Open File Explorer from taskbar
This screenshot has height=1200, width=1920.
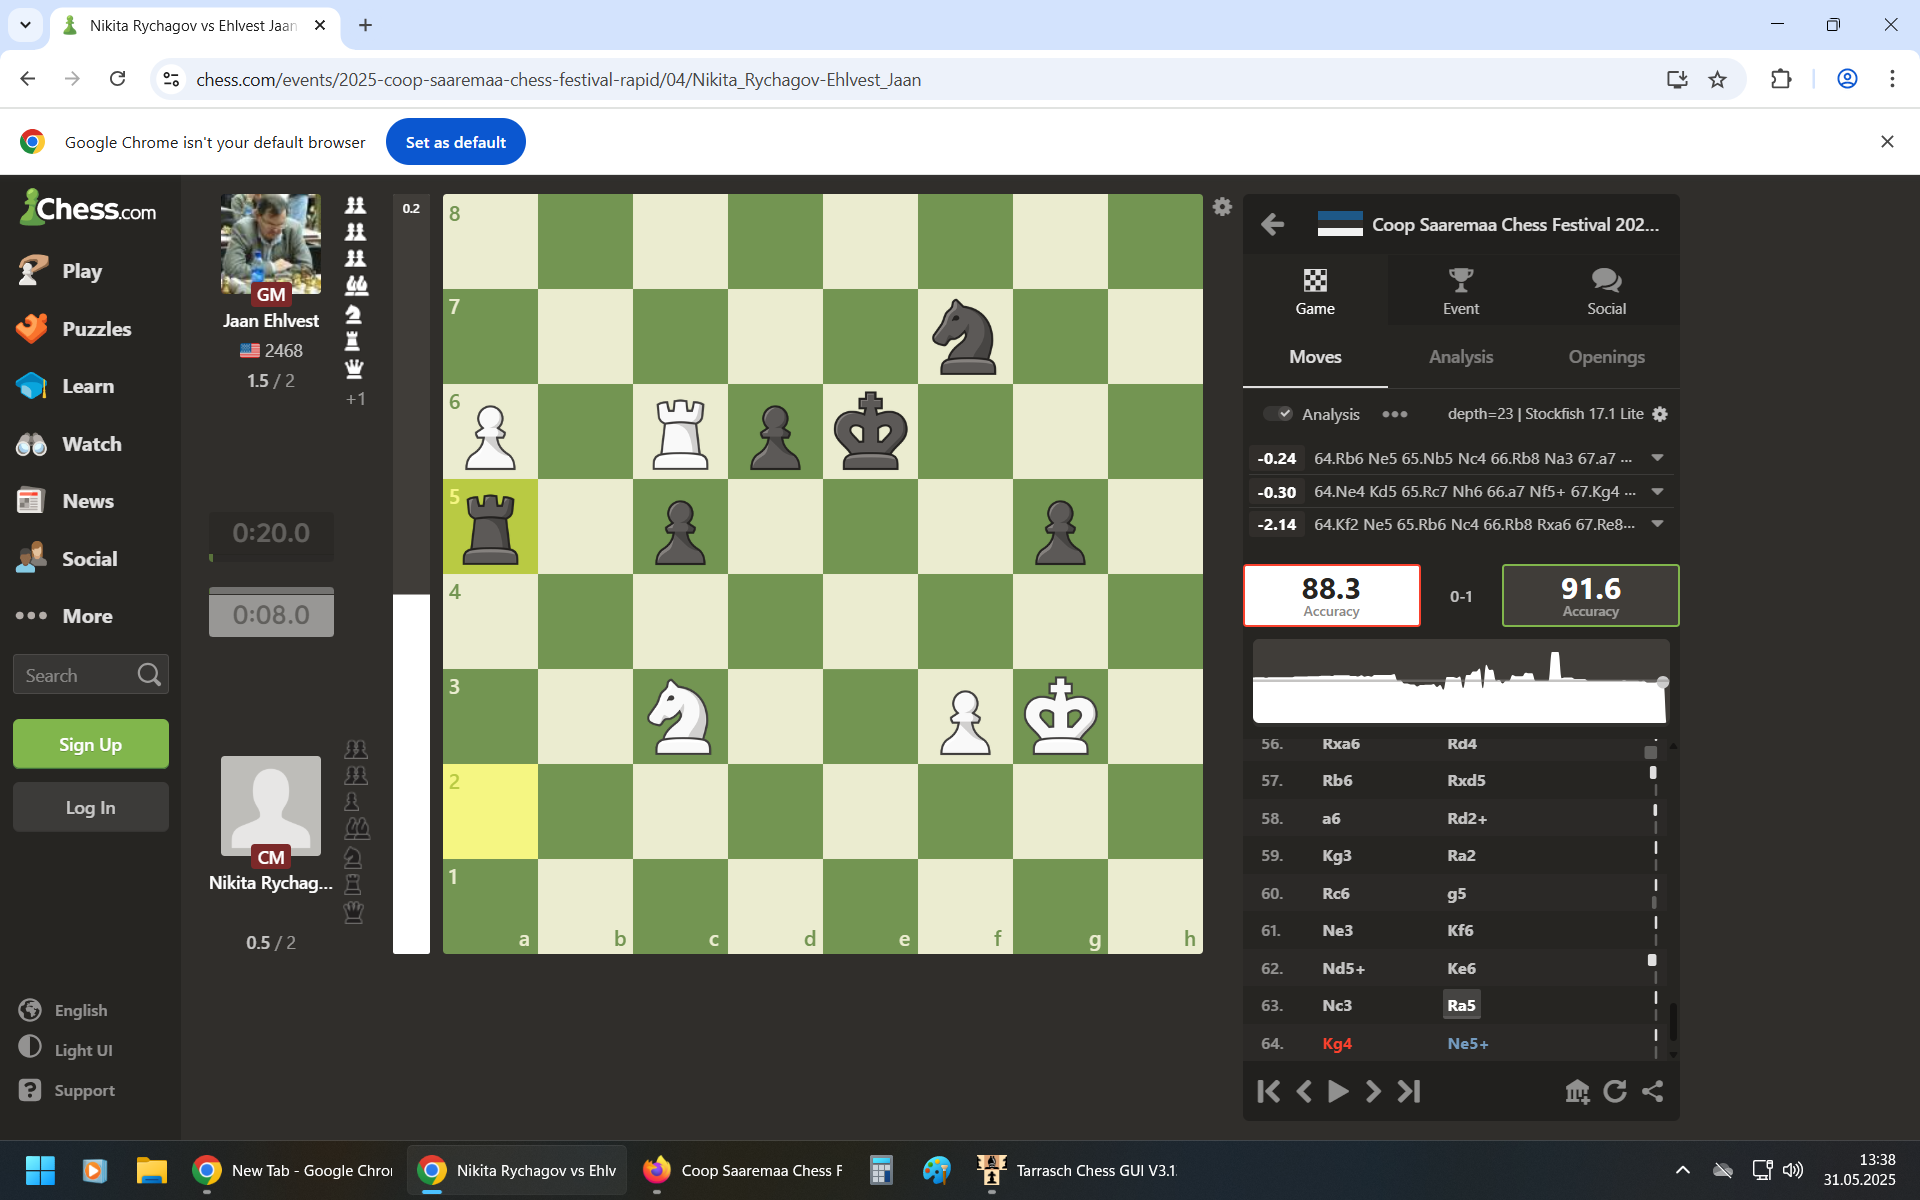151,1170
